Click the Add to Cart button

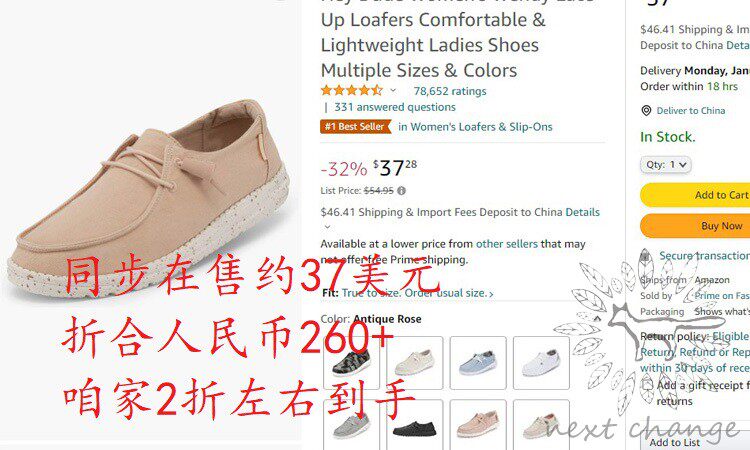[x=695, y=195]
